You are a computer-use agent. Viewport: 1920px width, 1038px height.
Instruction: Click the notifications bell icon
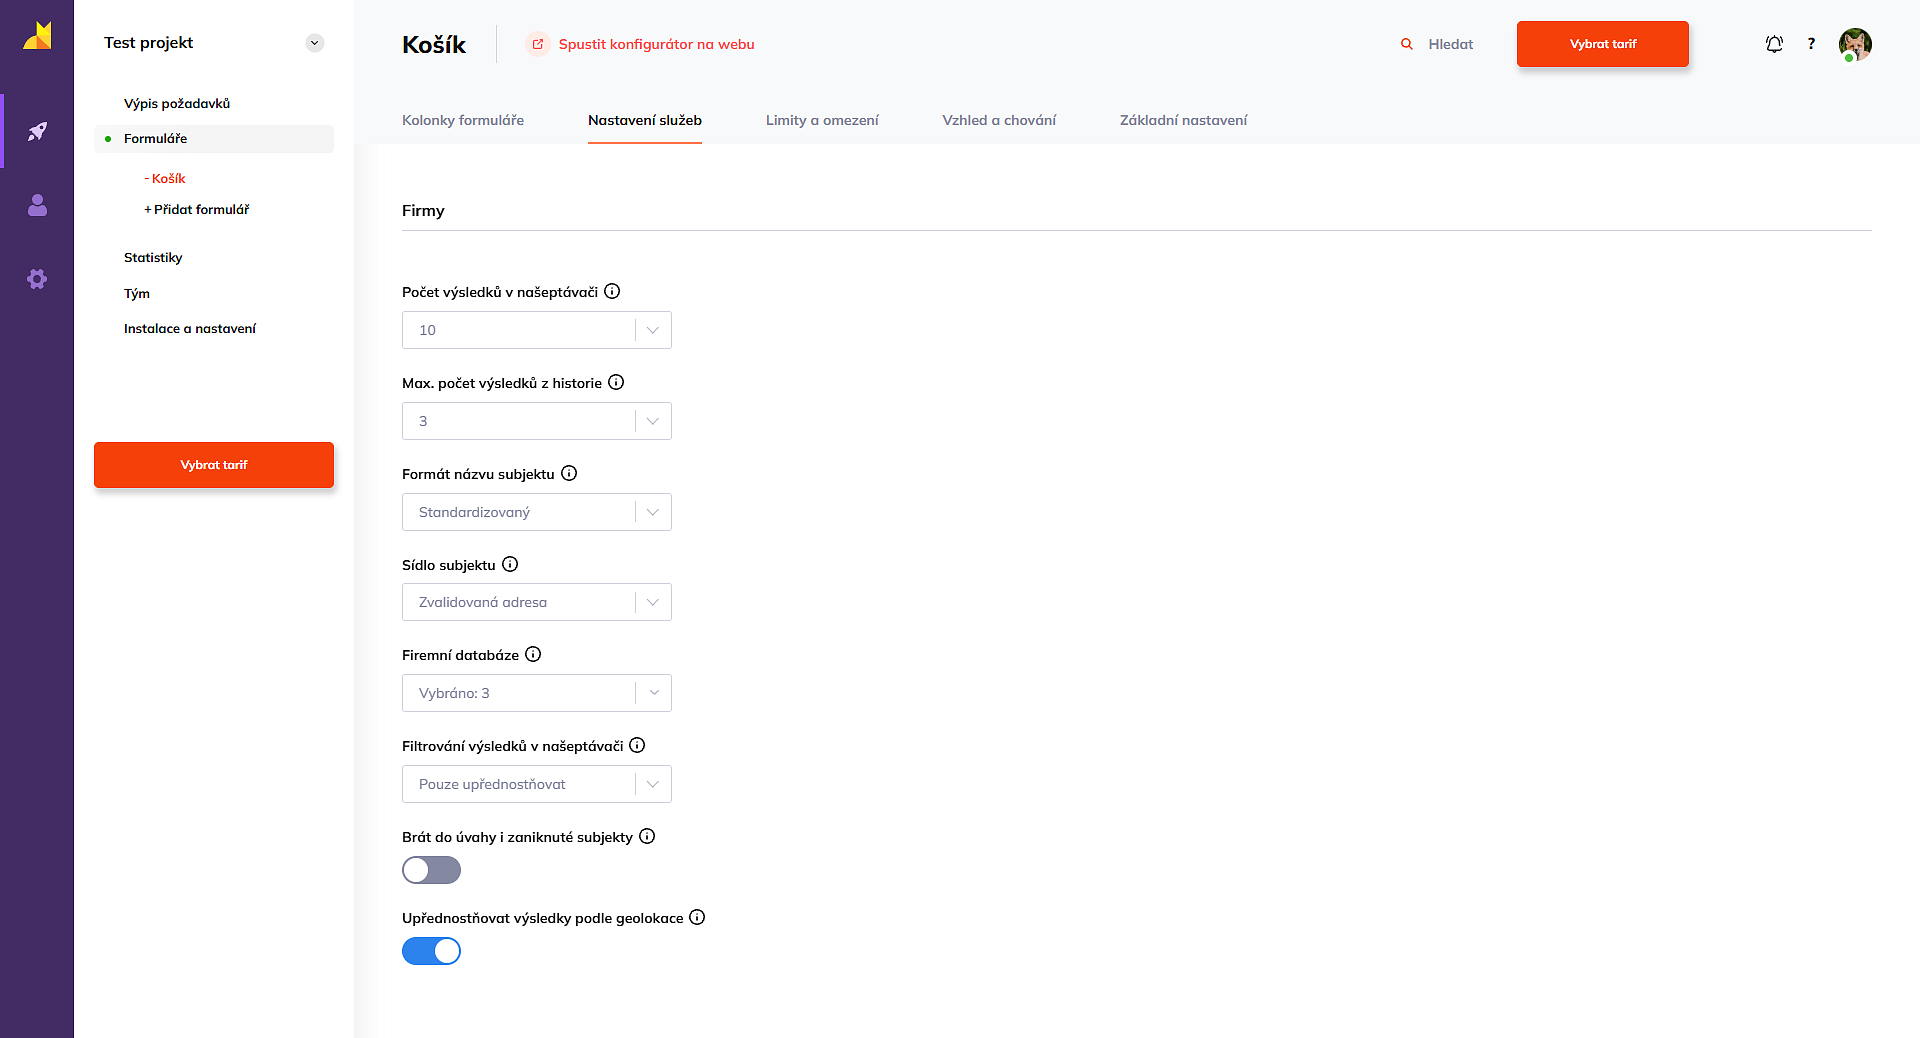(1774, 44)
